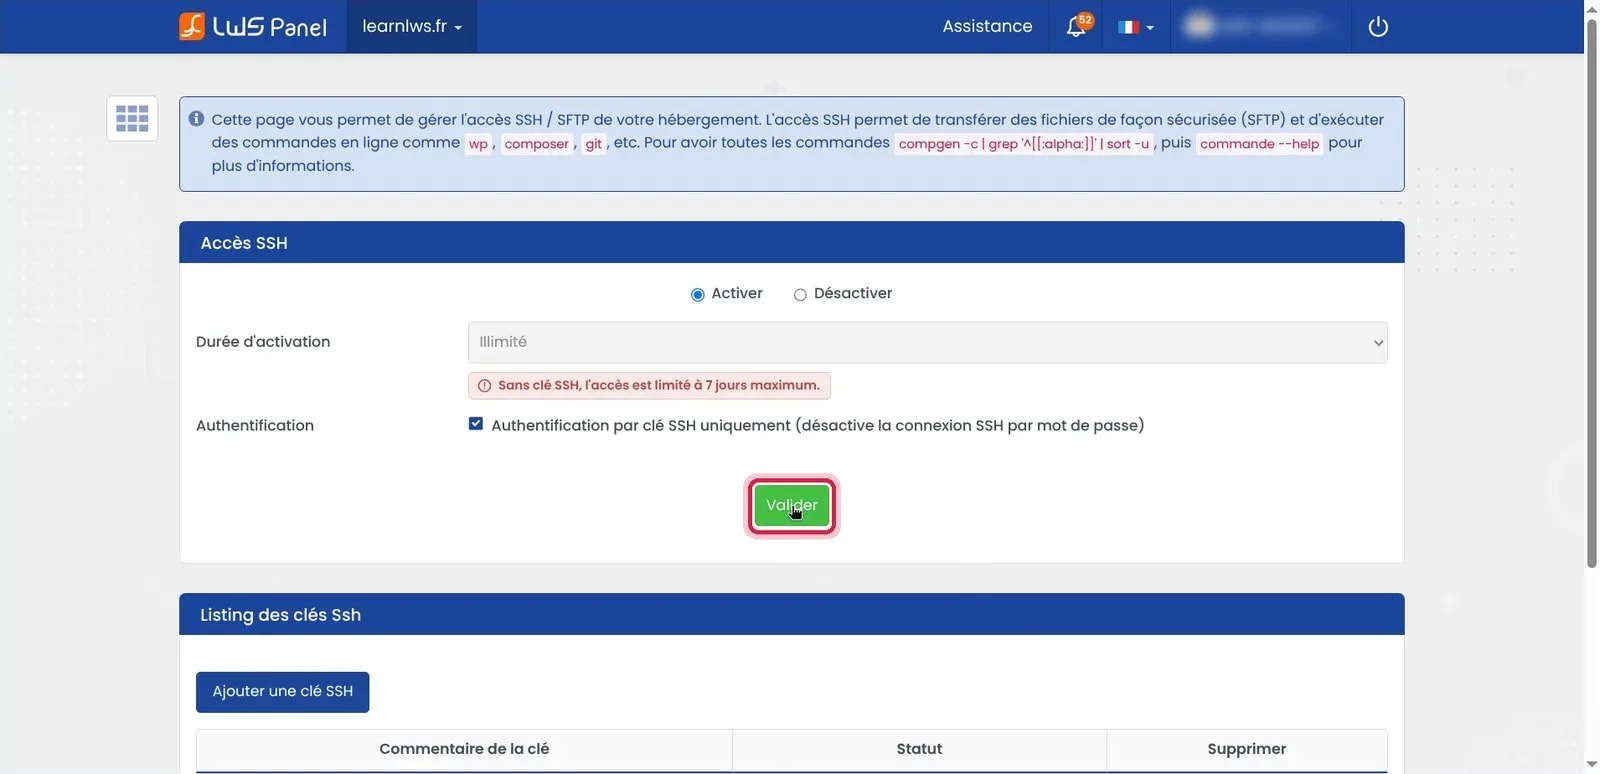
Task: Click the Authentification label
Action: tap(255, 426)
